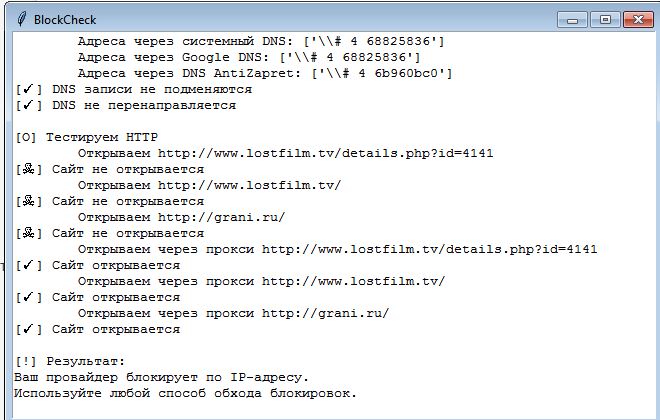Click the [!] marker before 'Результат:'

26,361
